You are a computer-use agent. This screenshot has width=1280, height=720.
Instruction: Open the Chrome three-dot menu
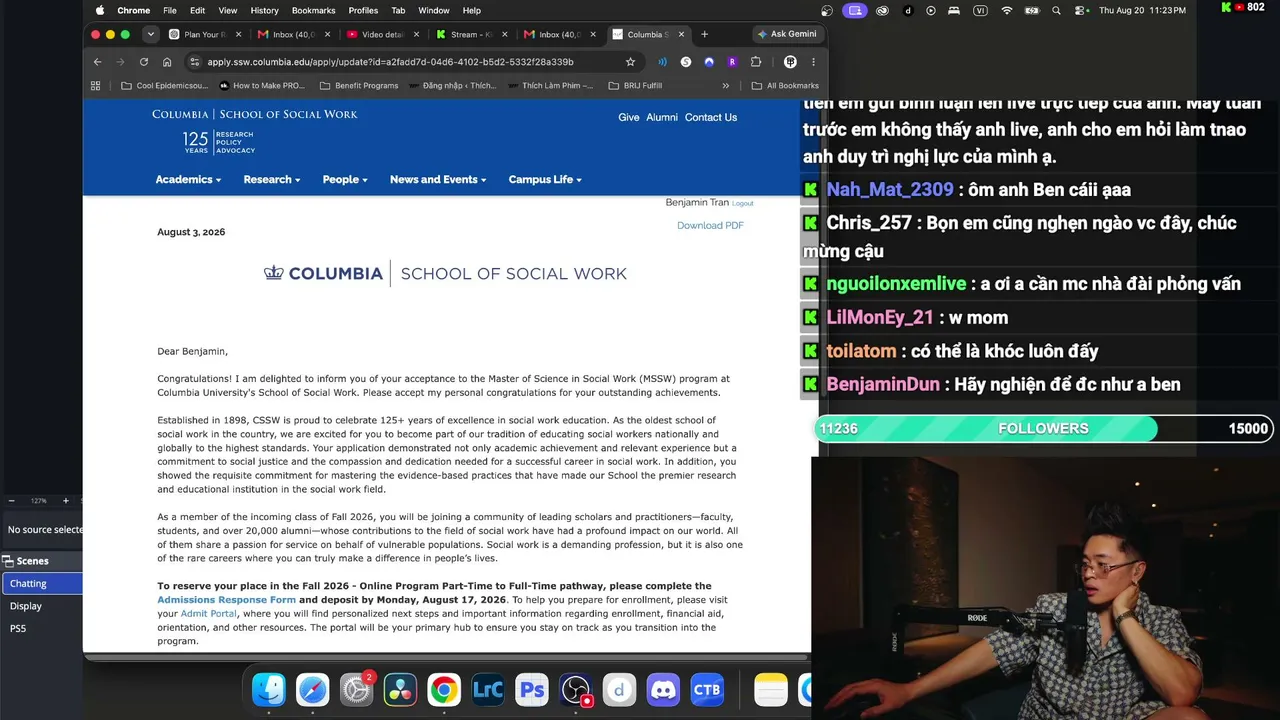coord(813,62)
